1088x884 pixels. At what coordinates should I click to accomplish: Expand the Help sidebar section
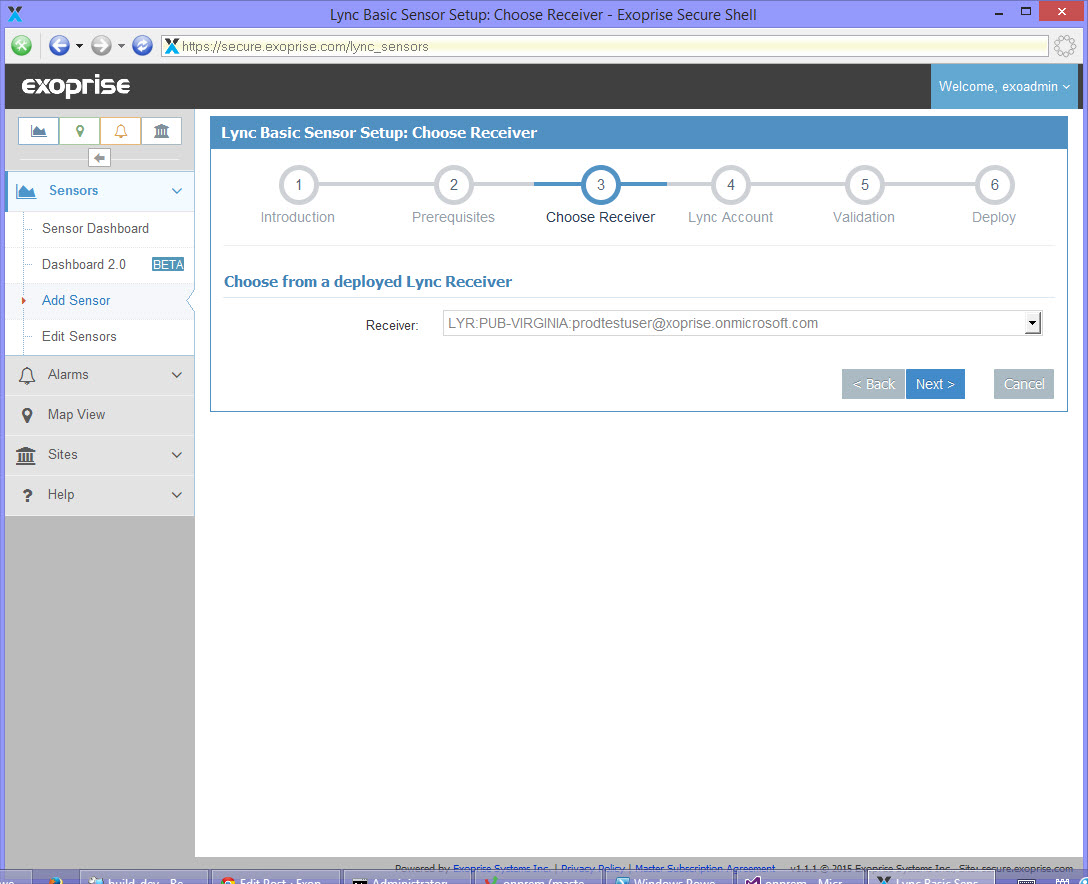pyautogui.click(x=100, y=495)
